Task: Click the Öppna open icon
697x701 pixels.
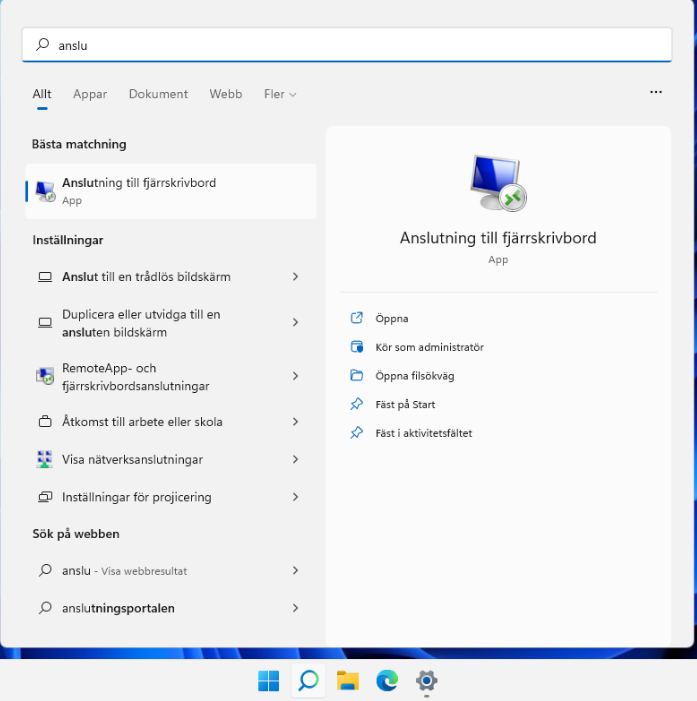Action: click(356, 318)
